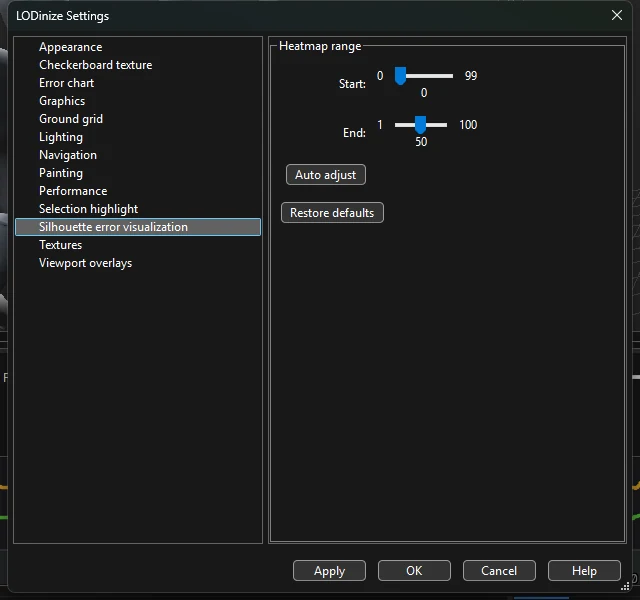Click the End: label
This screenshot has height=600, width=640.
(354, 133)
